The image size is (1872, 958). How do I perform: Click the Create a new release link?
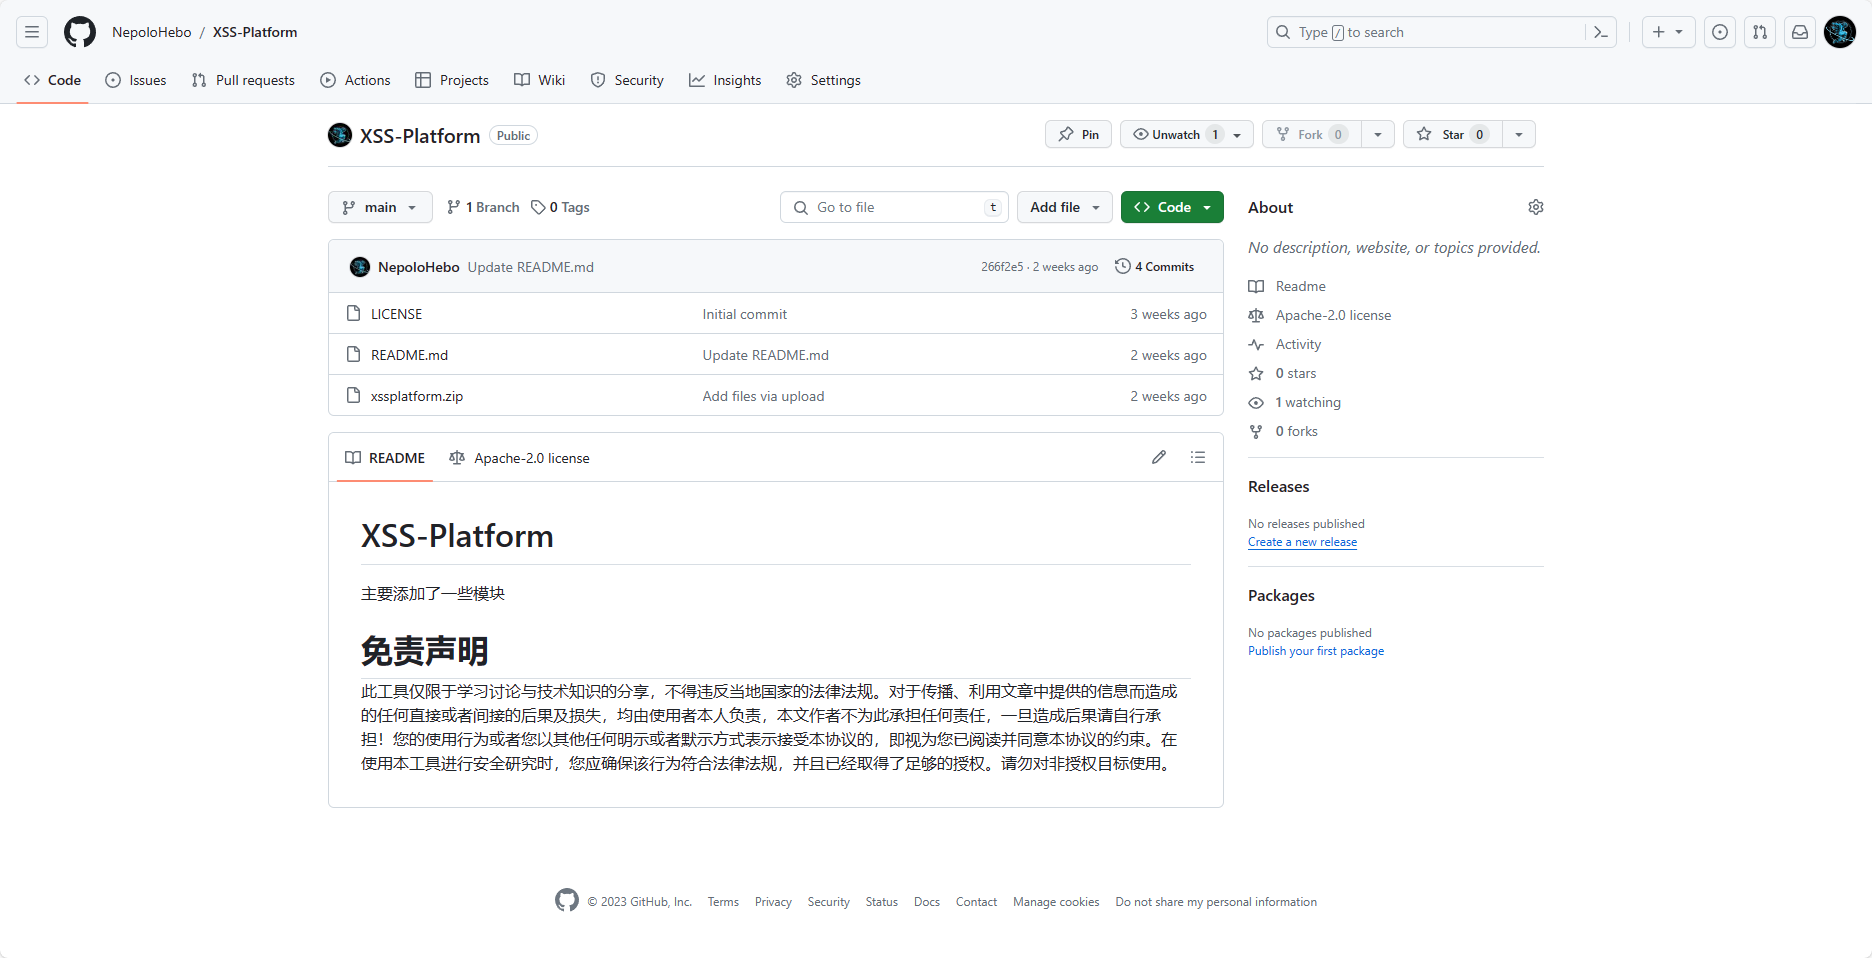1302,541
